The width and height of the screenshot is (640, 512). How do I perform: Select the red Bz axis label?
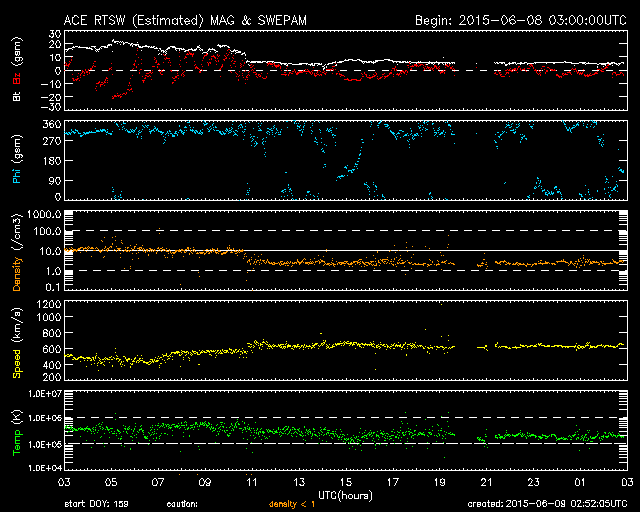click(16, 77)
